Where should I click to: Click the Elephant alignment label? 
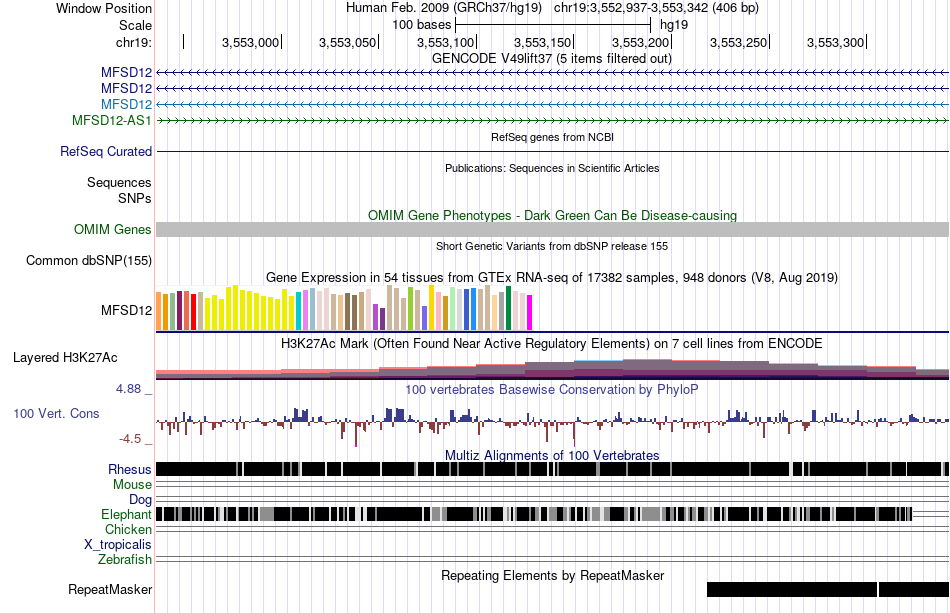126,514
